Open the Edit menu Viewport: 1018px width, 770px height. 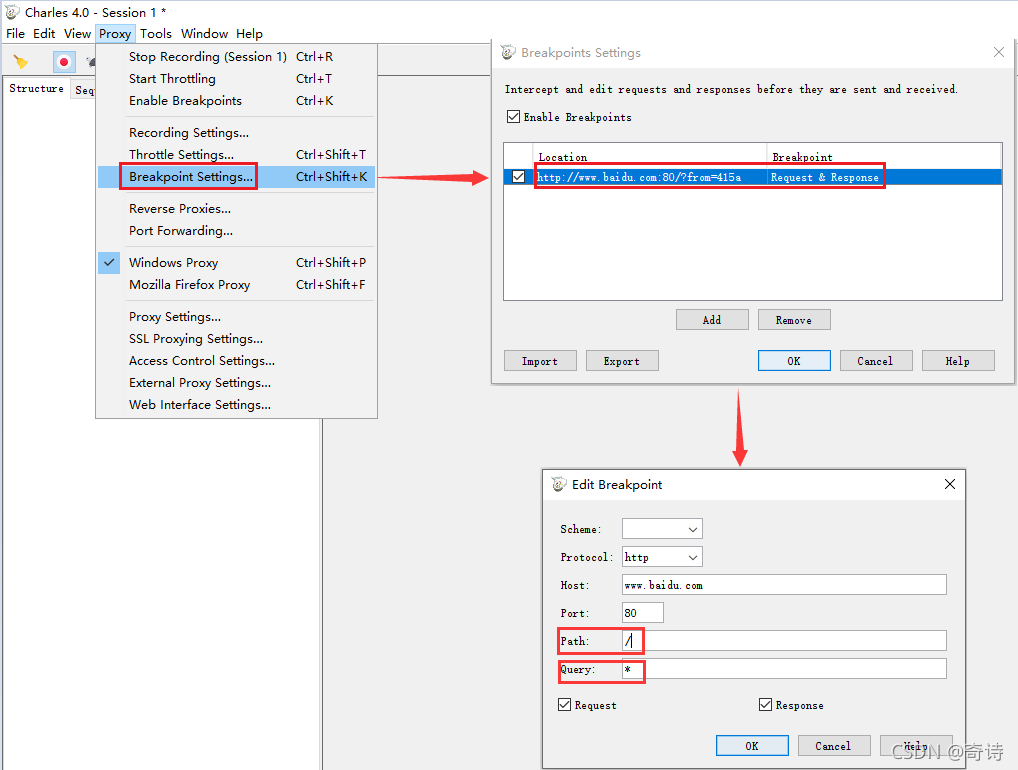44,34
